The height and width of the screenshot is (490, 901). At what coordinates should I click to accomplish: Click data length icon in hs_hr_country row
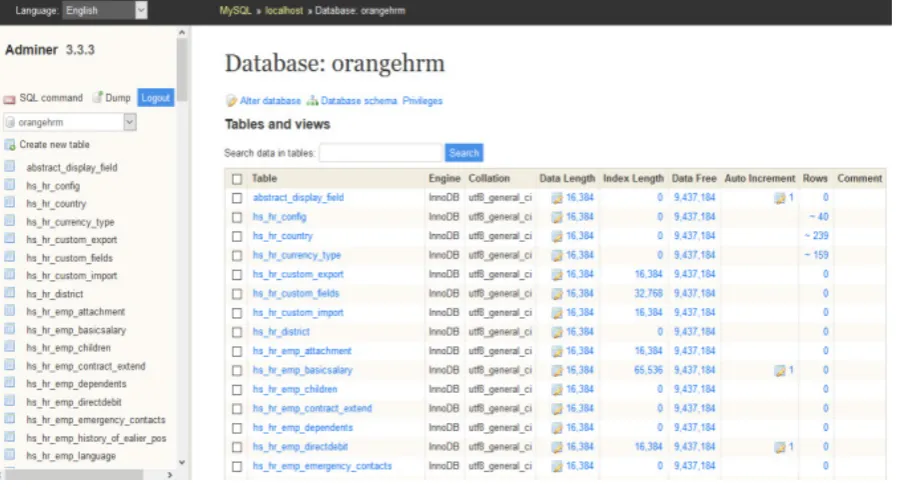557,236
